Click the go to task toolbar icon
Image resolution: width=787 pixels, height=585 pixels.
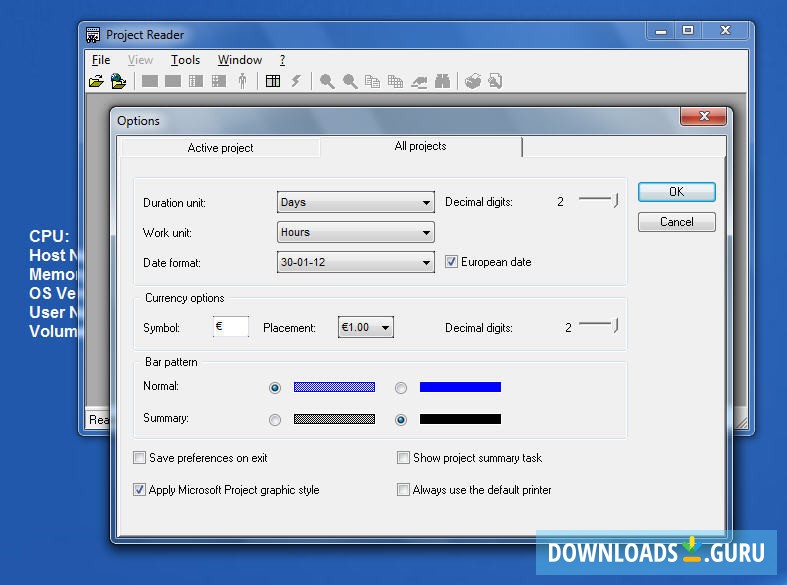click(419, 81)
